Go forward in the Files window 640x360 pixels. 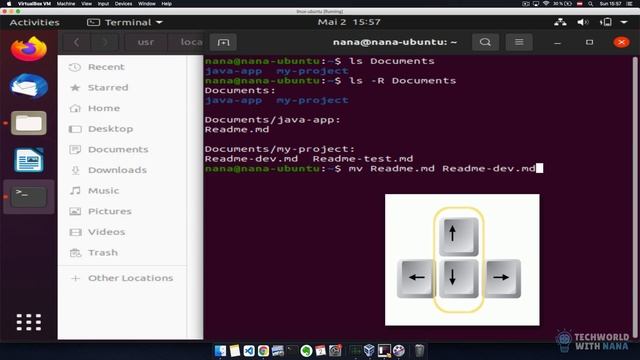click(105, 42)
